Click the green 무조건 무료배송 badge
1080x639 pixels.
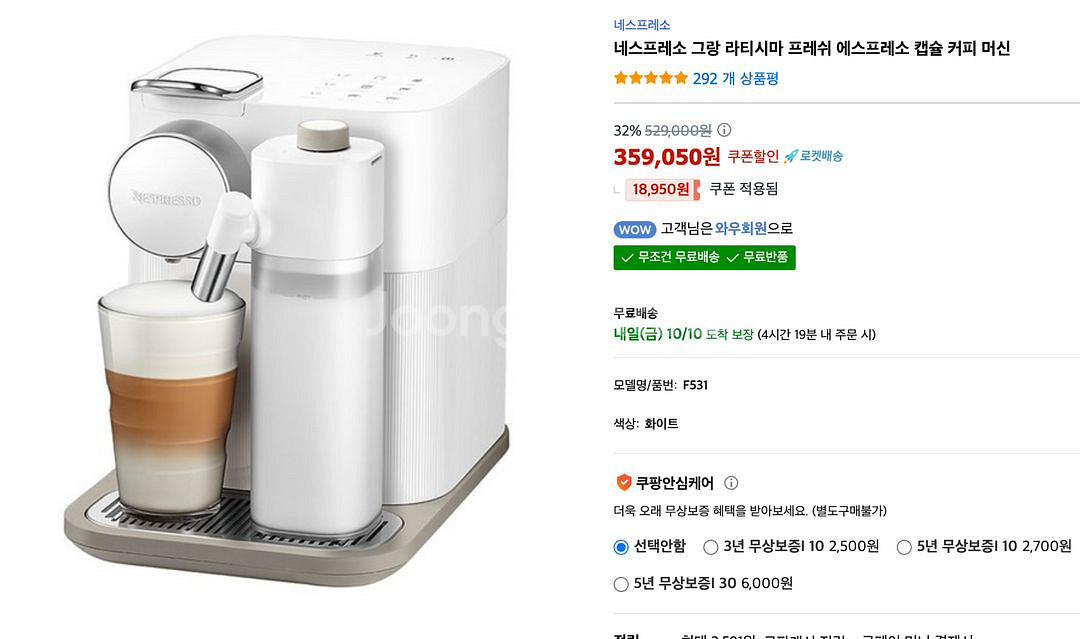coord(670,257)
